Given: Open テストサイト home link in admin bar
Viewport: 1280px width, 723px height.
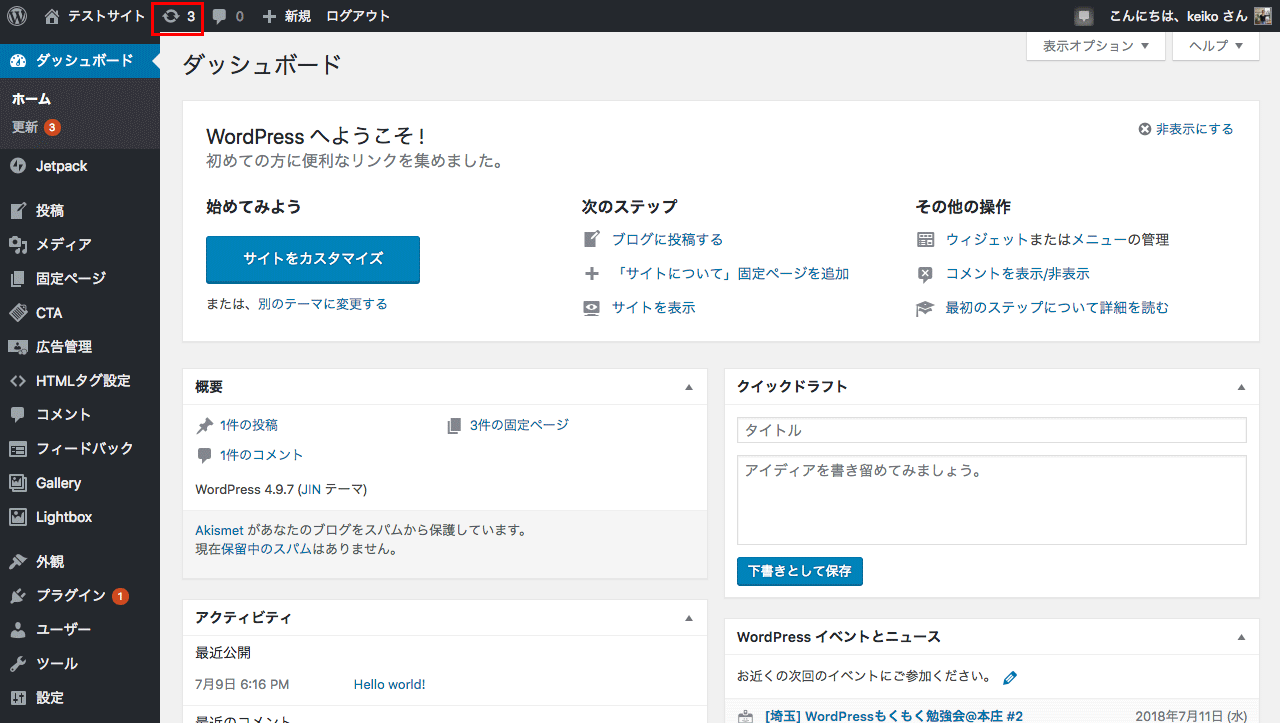Looking at the screenshot, I should coord(94,17).
